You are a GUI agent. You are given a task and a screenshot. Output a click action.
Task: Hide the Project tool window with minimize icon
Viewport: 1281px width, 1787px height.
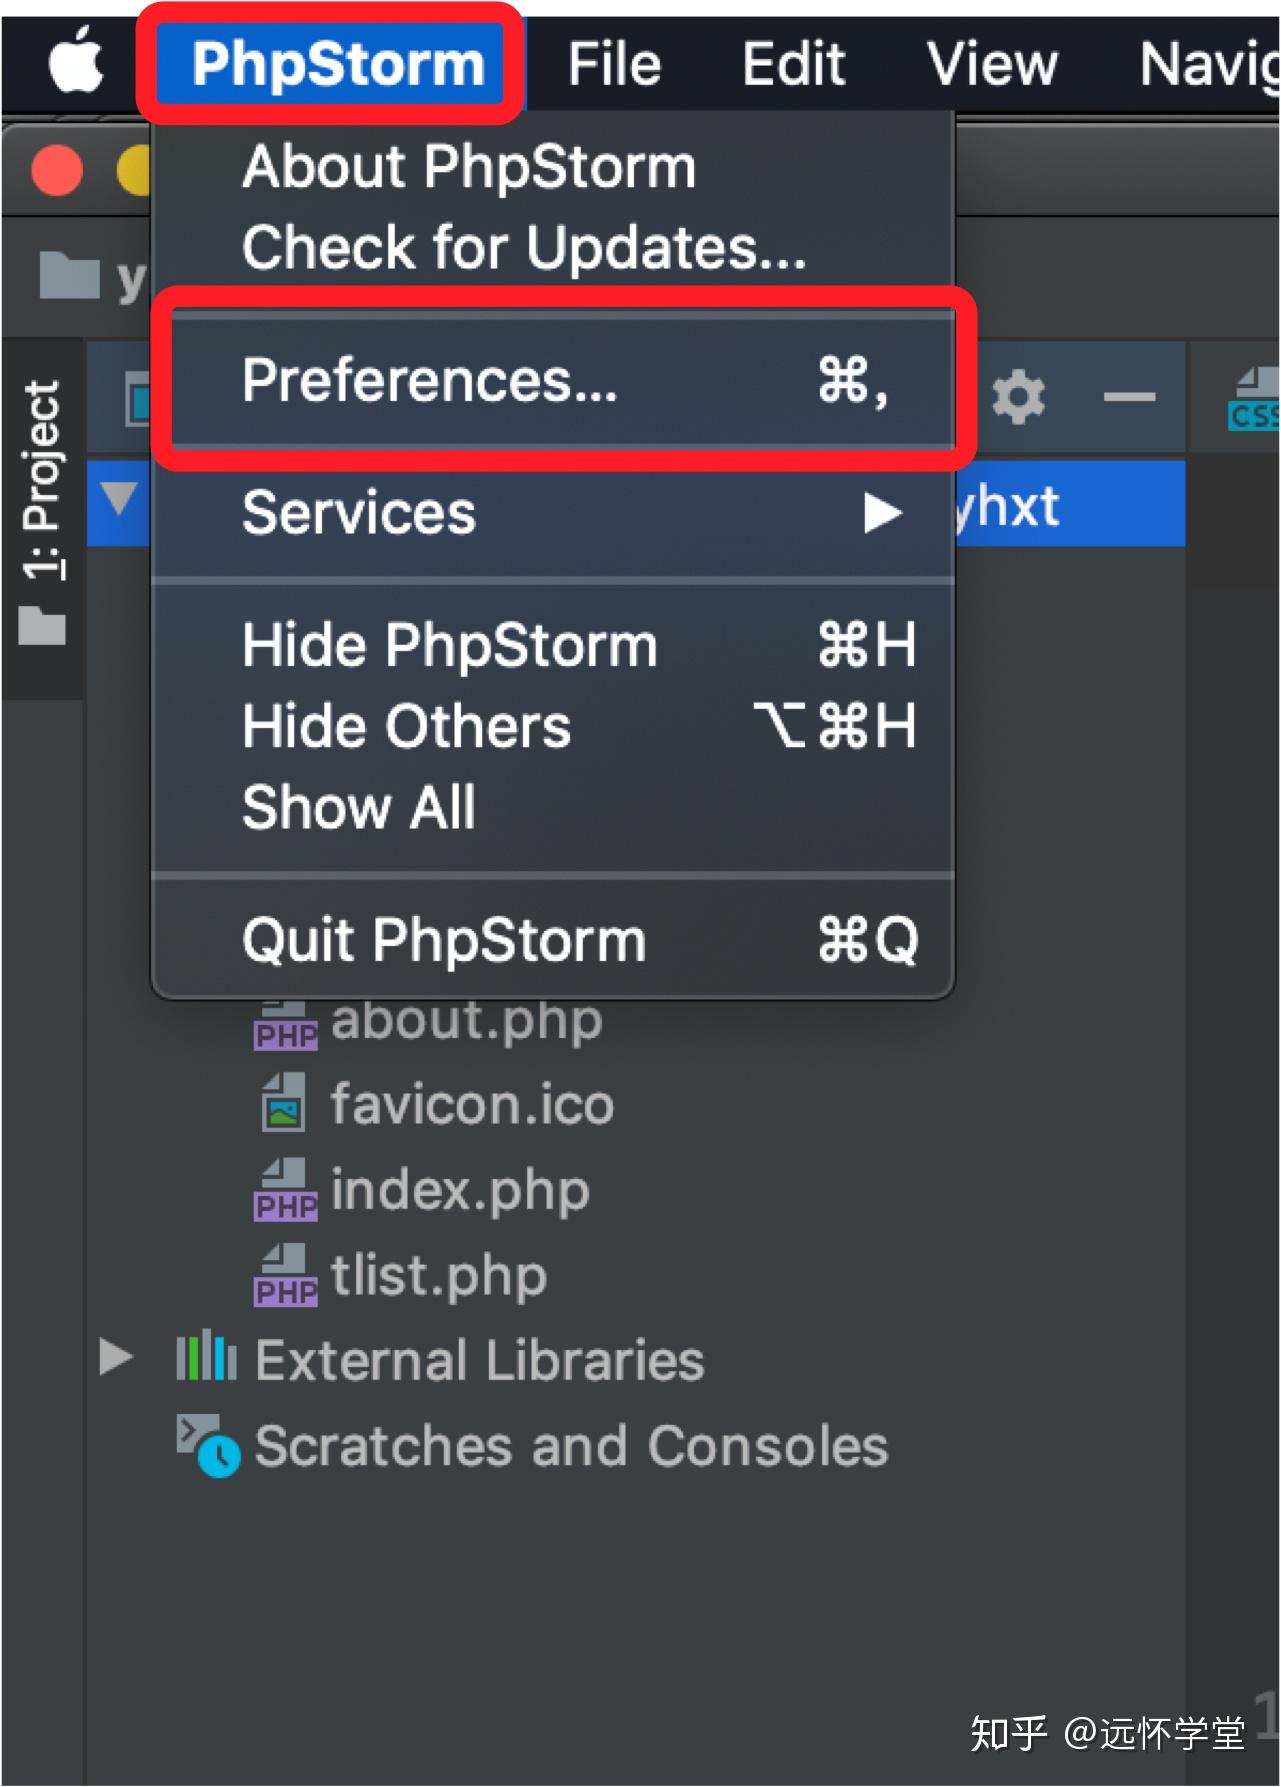tap(1128, 397)
